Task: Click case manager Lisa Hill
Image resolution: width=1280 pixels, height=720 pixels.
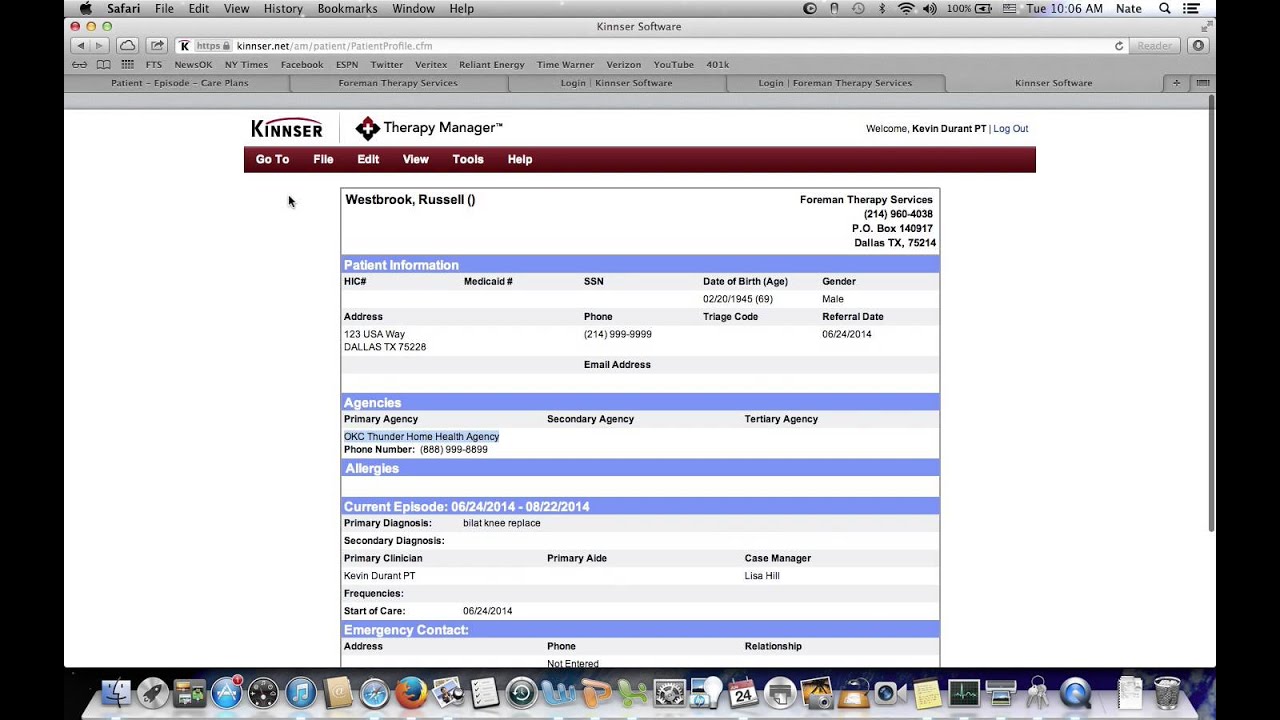Action: (x=762, y=576)
